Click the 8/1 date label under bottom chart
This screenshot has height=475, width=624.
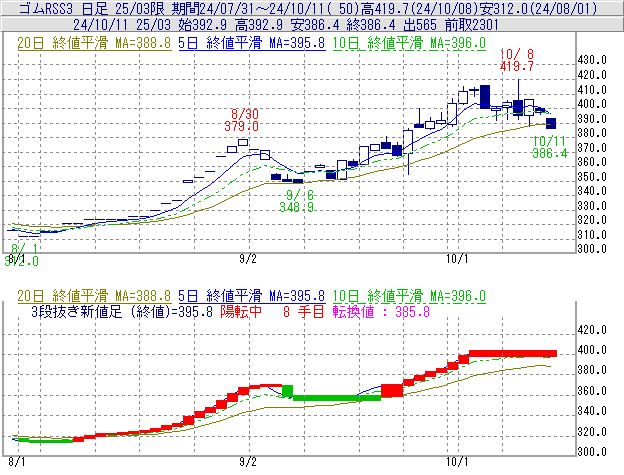[x=17, y=462]
